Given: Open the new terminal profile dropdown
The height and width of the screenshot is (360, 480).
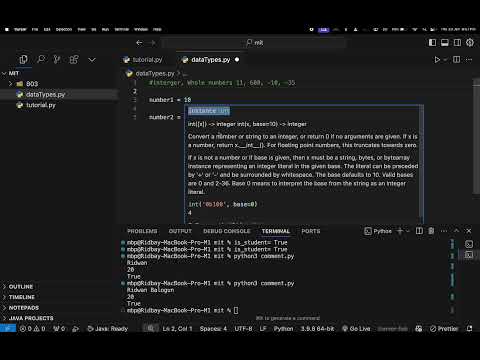Looking at the screenshot, I should 408,231.
